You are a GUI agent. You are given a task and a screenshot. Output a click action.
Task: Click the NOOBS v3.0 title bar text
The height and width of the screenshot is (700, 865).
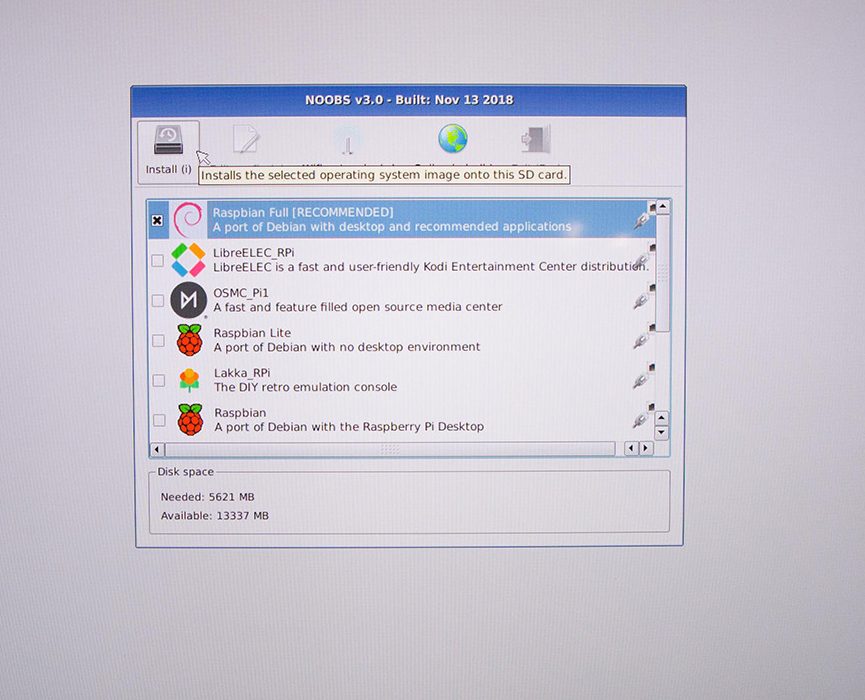(409, 100)
